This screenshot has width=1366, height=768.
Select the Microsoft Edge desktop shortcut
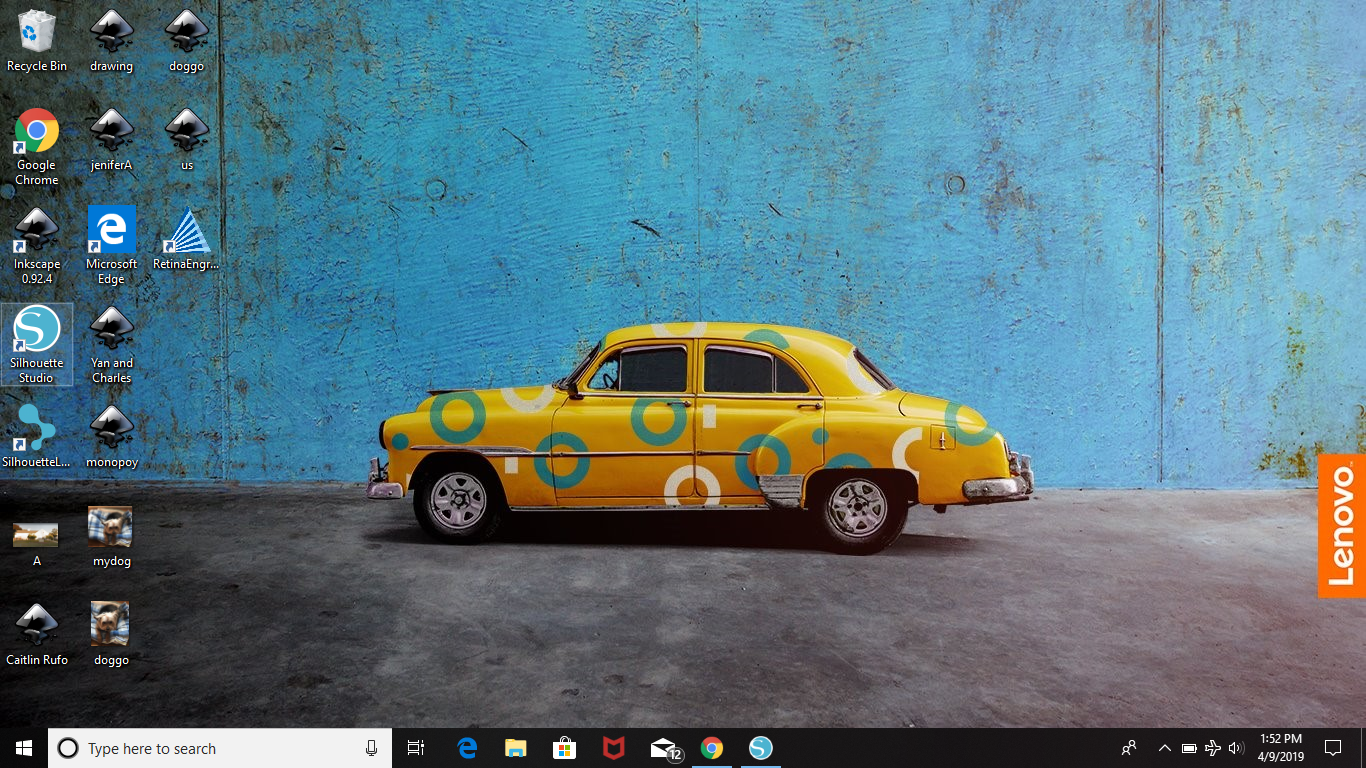click(112, 246)
